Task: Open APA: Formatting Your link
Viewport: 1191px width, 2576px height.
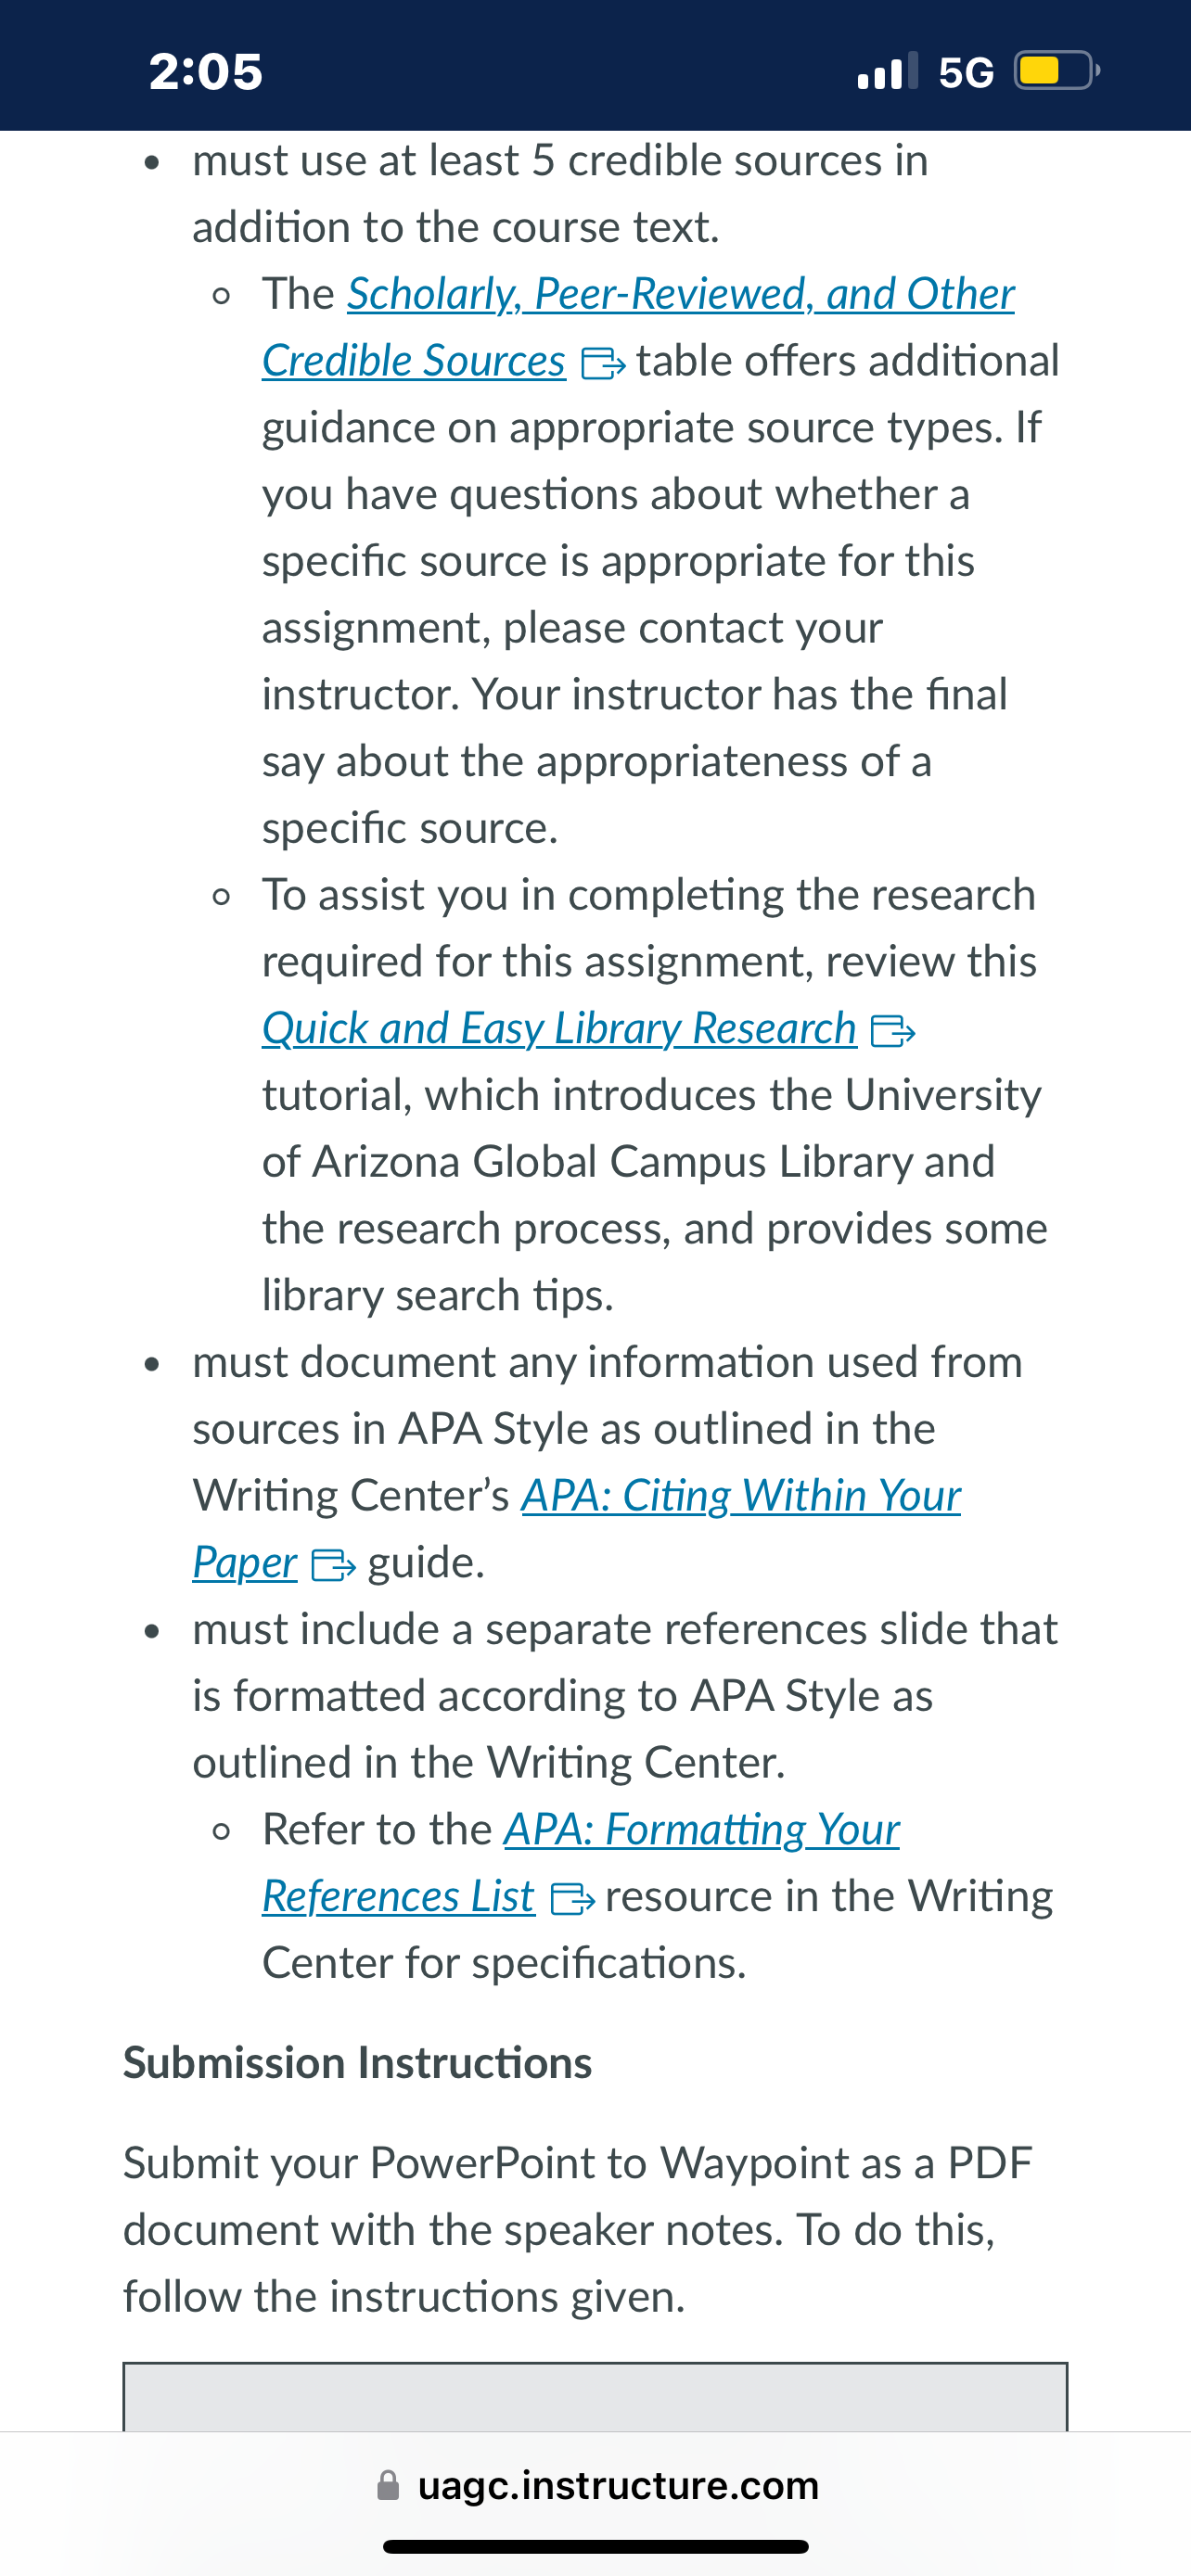Action: [701, 1830]
